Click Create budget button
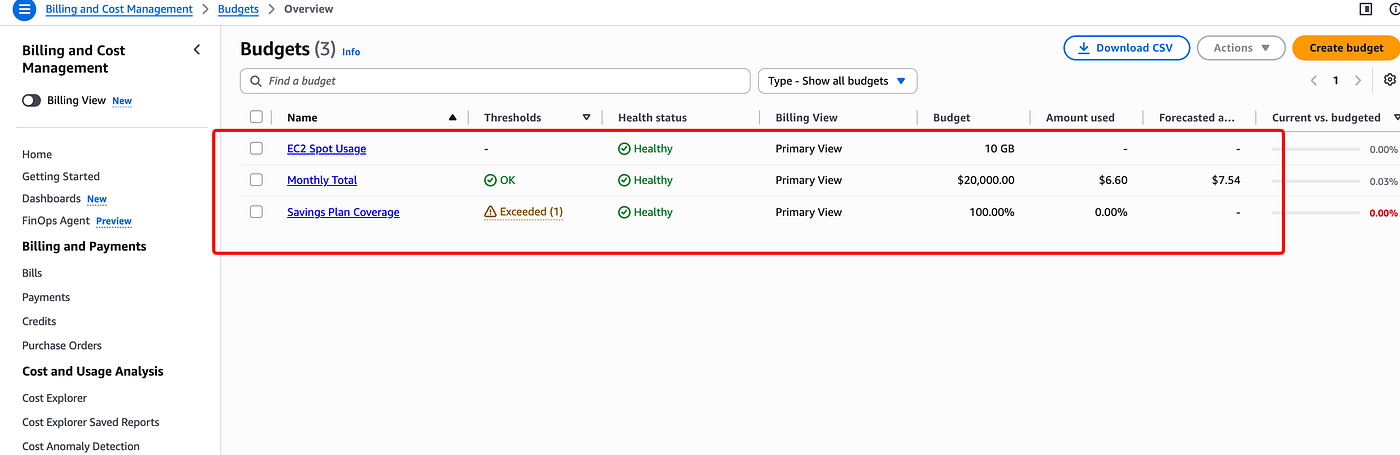1400x455 pixels. [x=1346, y=48]
